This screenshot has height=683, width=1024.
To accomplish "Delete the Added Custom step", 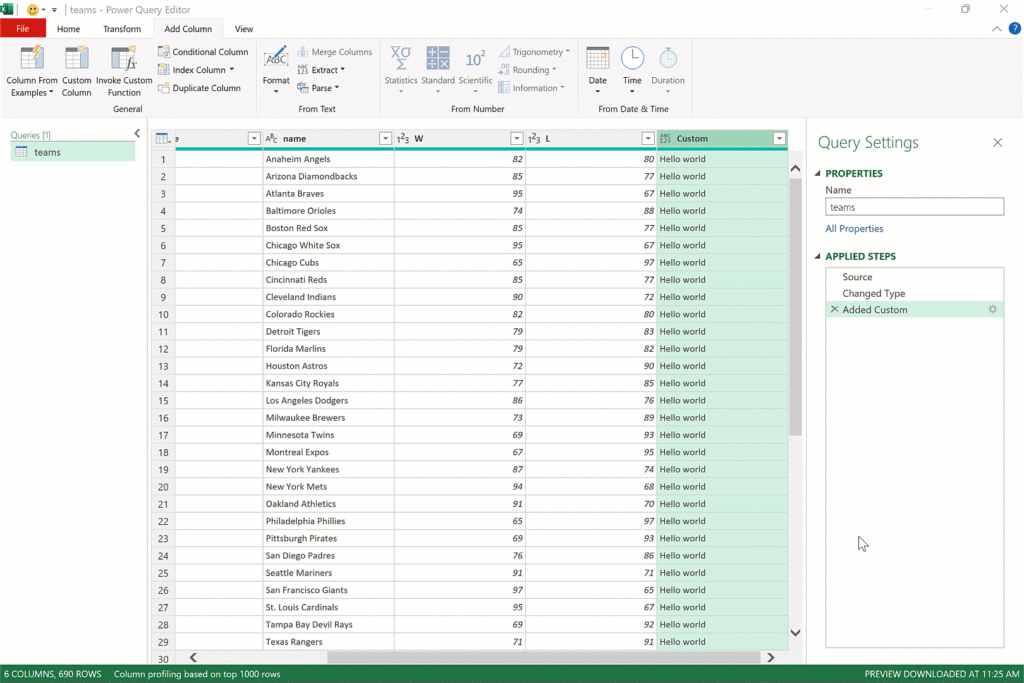I will pos(834,310).
